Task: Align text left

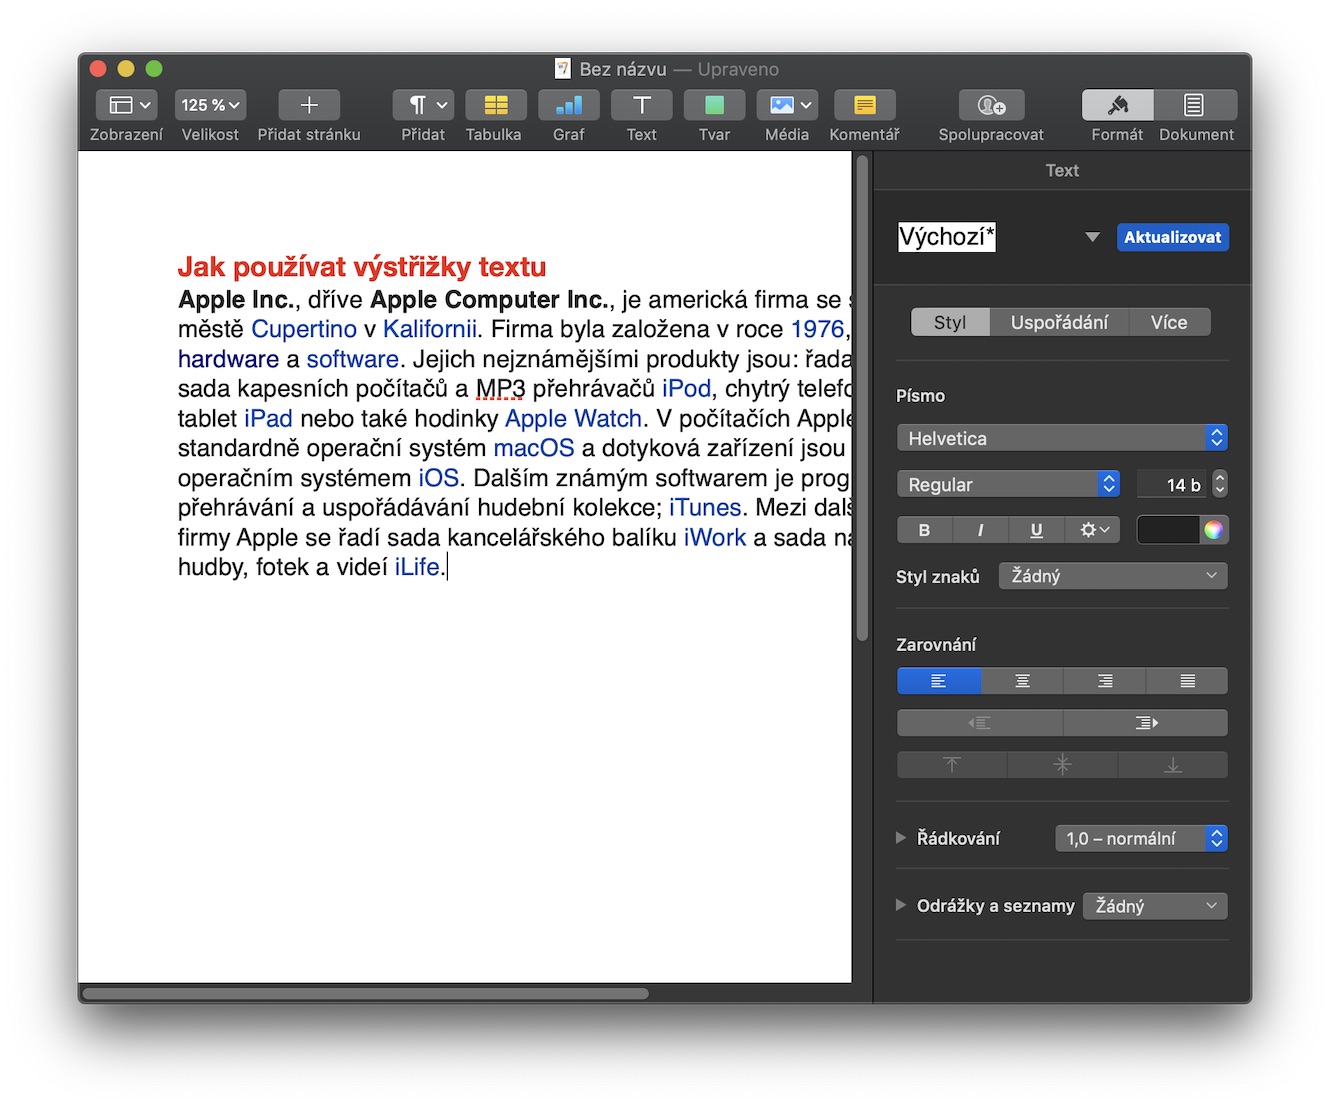Action: [x=939, y=681]
